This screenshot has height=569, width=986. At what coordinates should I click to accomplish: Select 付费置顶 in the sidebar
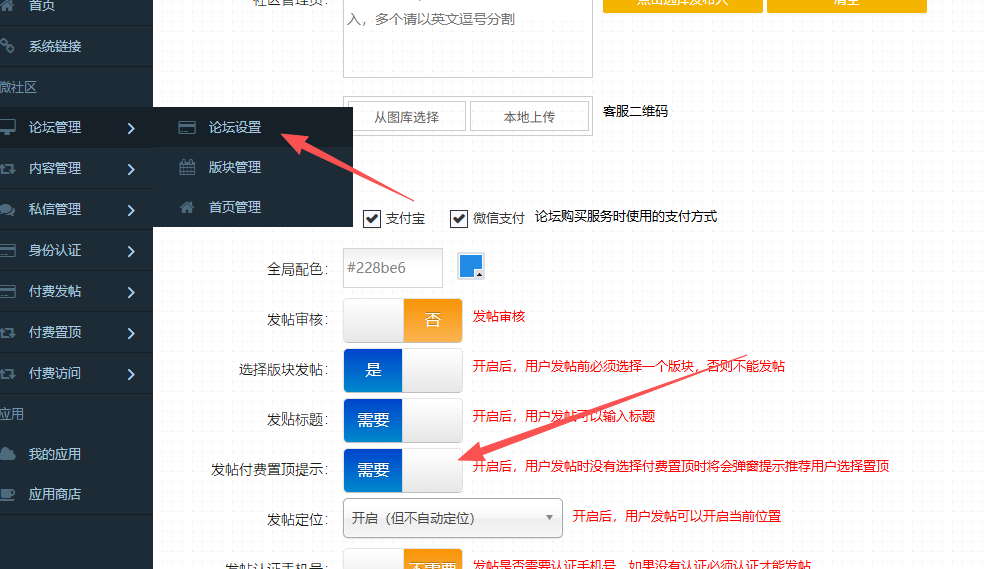coord(55,333)
